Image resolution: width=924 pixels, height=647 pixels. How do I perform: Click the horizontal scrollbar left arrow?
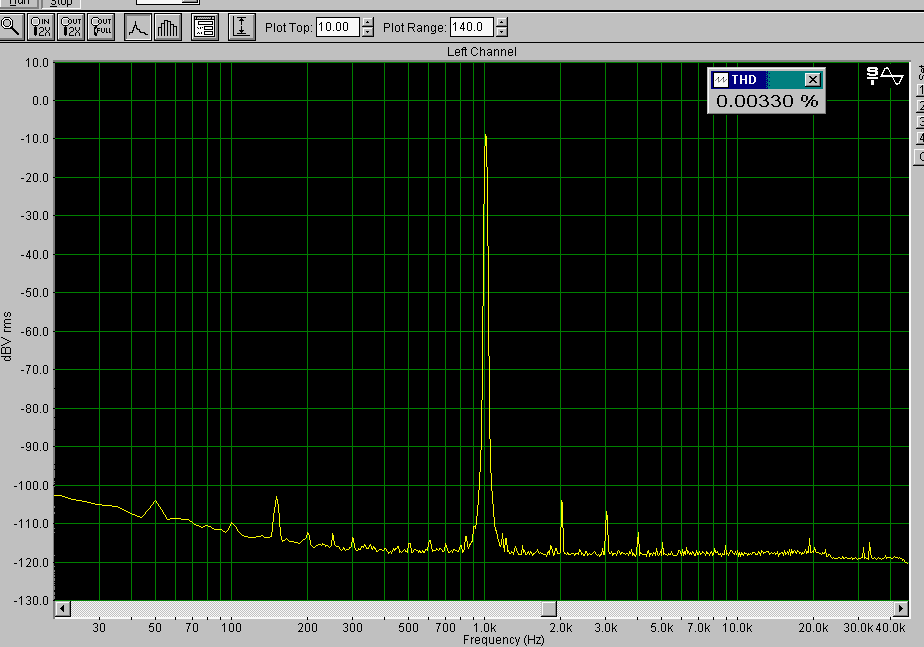(62, 609)
